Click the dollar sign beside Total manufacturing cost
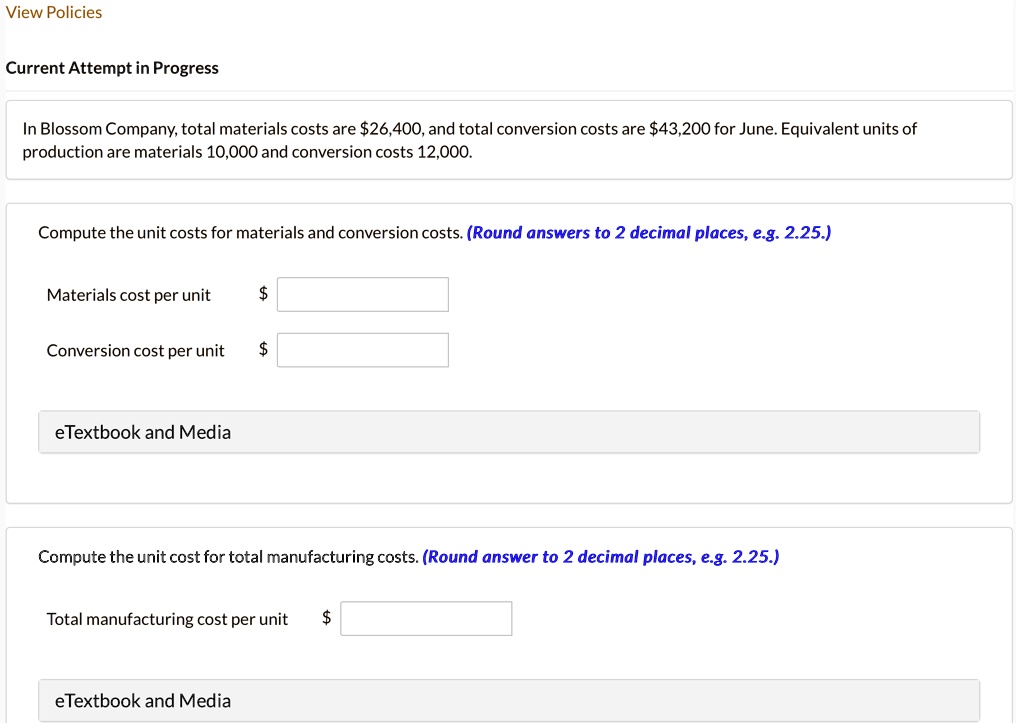 (x=324, y=618)
